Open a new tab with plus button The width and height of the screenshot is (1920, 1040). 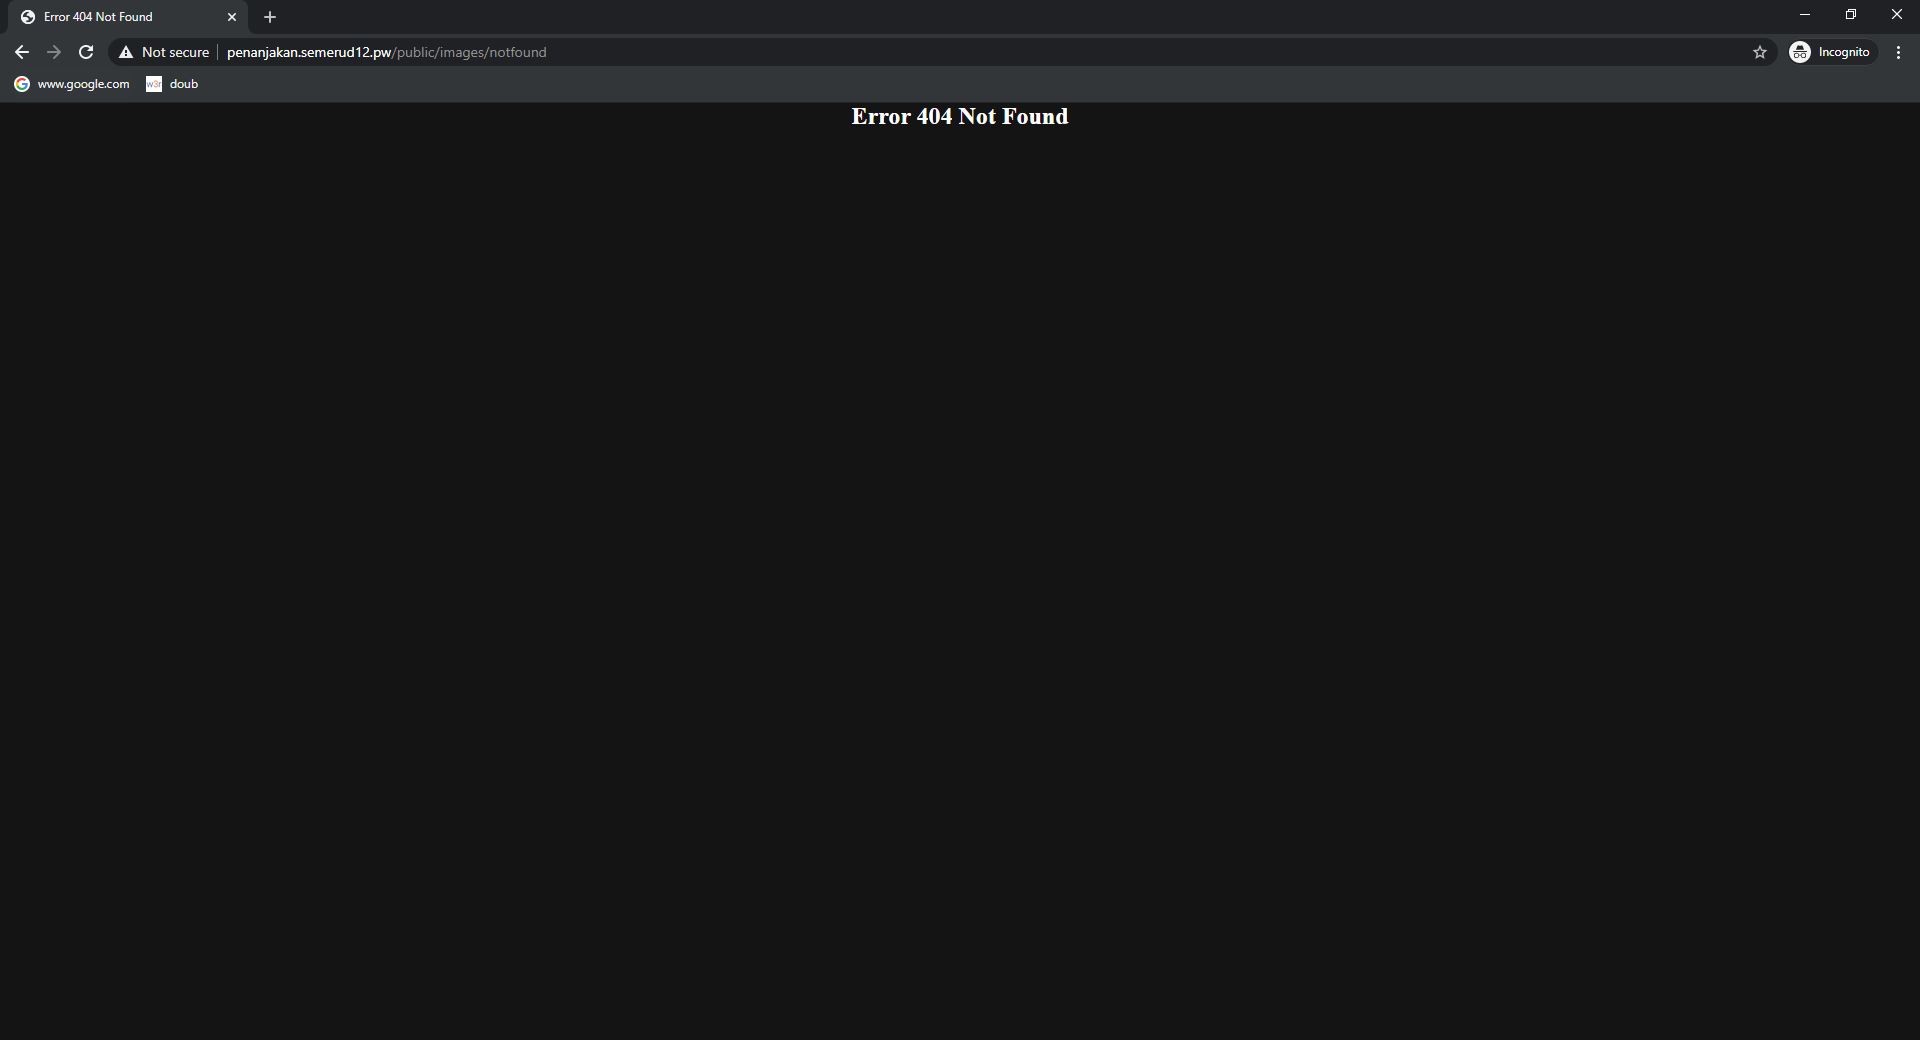coord(270,17)
